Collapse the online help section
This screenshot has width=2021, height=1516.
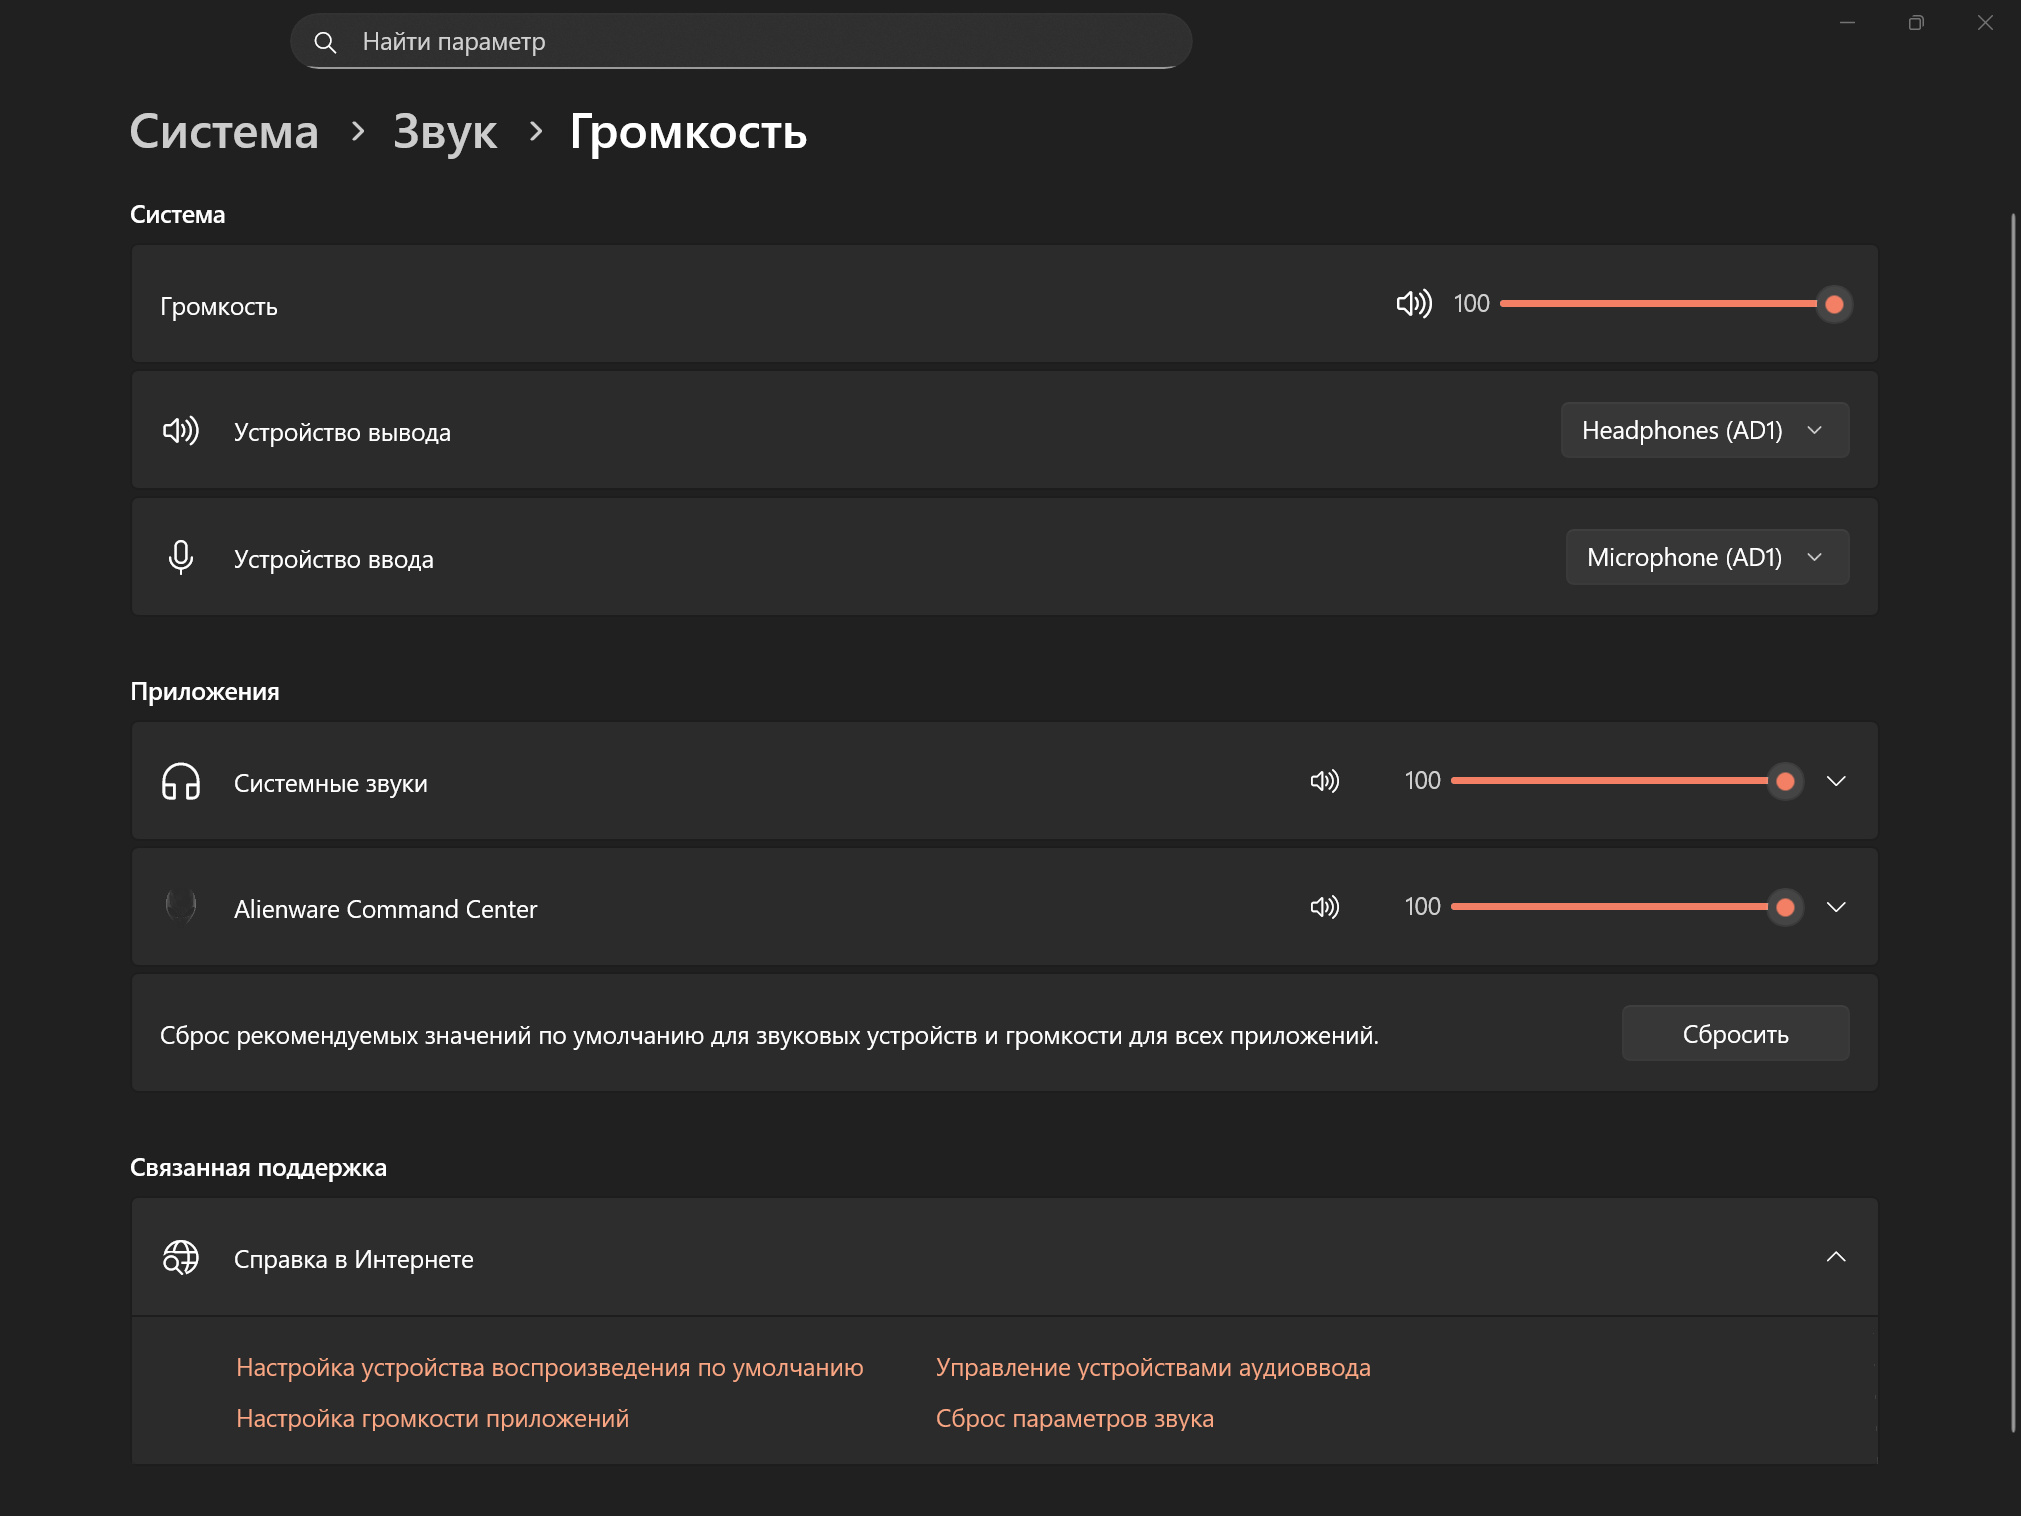pos(1836,1257)
